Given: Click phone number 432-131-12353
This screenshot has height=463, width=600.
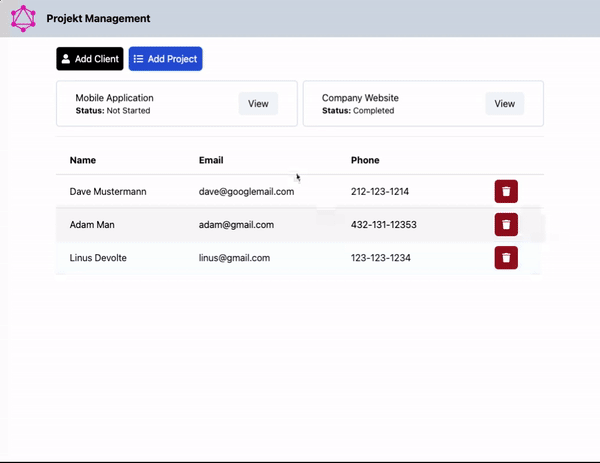Looking at the screenshot, I should coord(383,225).
